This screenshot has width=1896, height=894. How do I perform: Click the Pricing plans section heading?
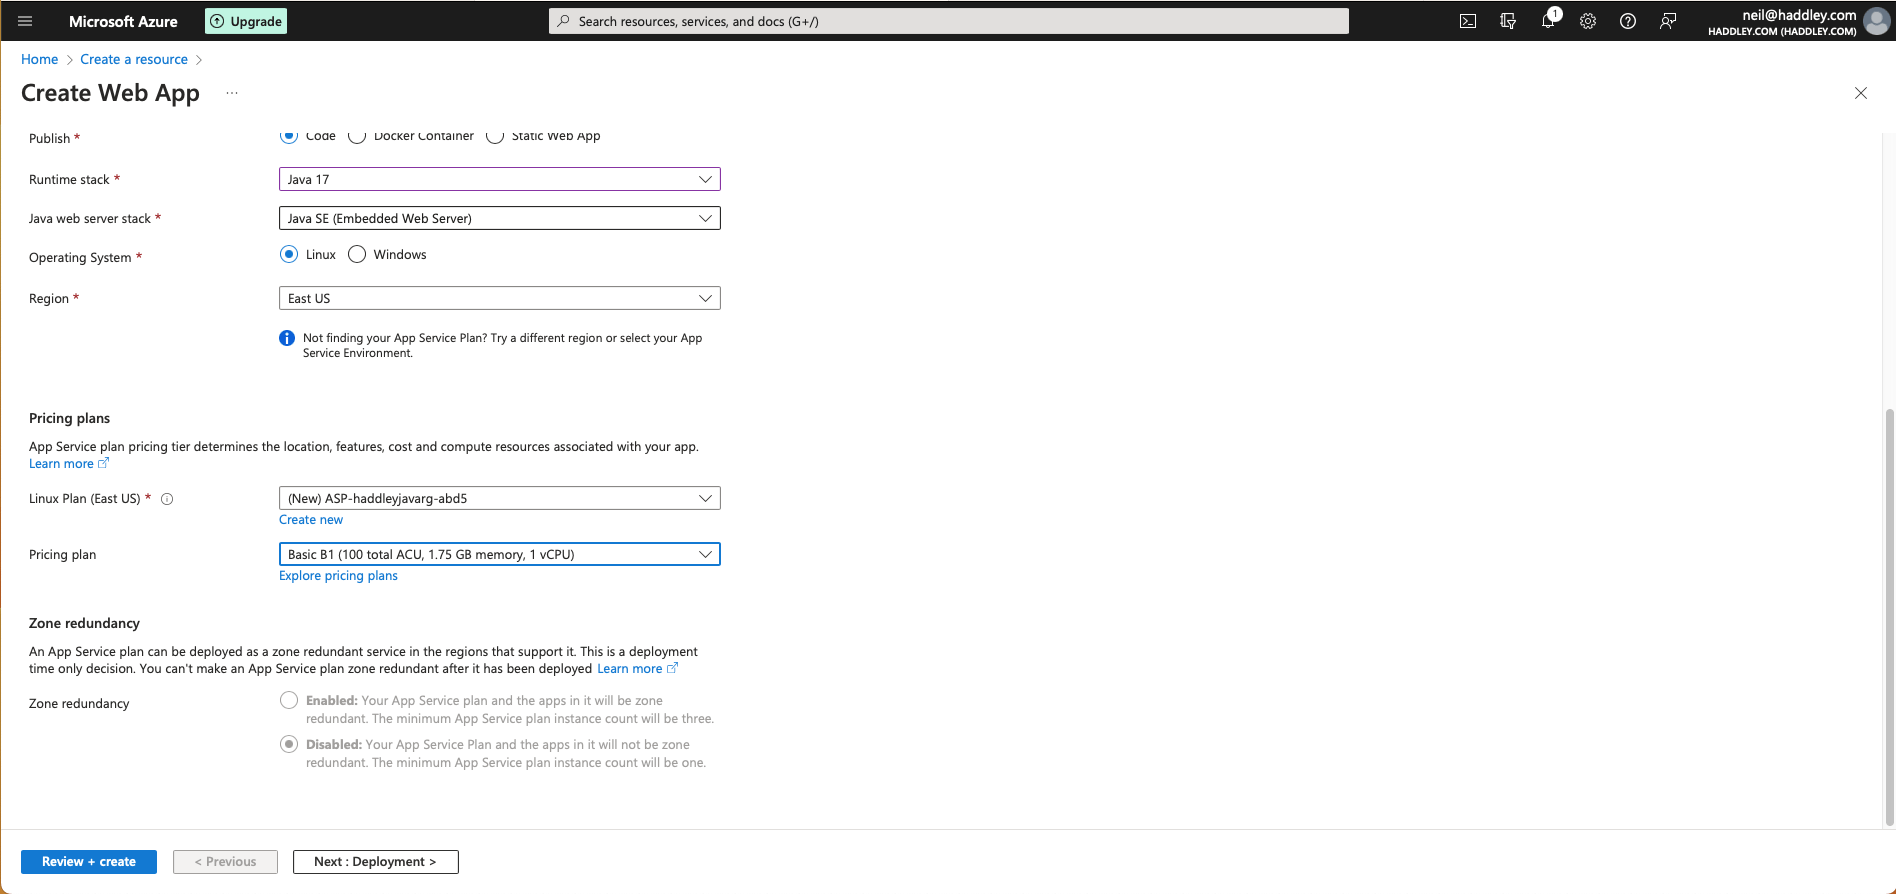(70, 418)
